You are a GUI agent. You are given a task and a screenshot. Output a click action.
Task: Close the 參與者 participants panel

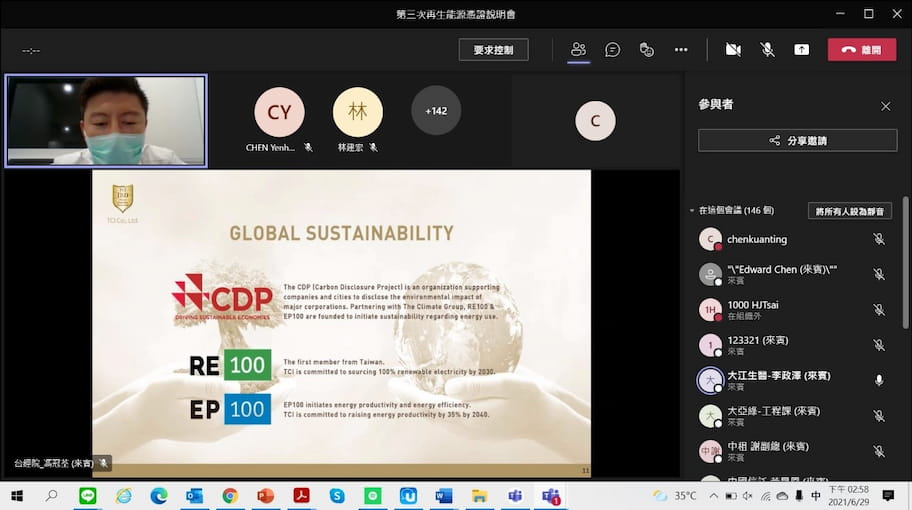click(x=885, y=106)
